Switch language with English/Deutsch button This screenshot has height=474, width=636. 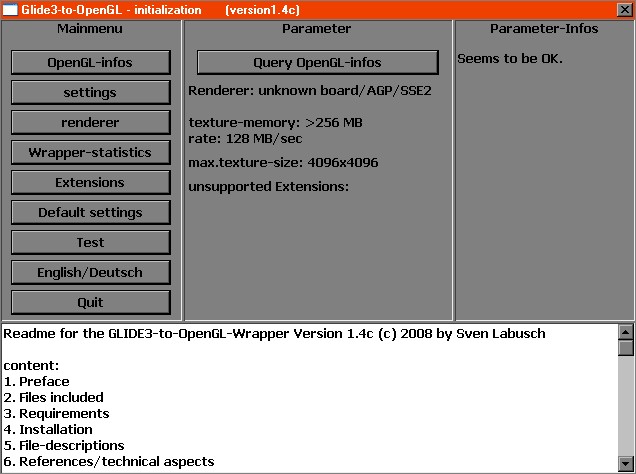[x=90, y=272]
